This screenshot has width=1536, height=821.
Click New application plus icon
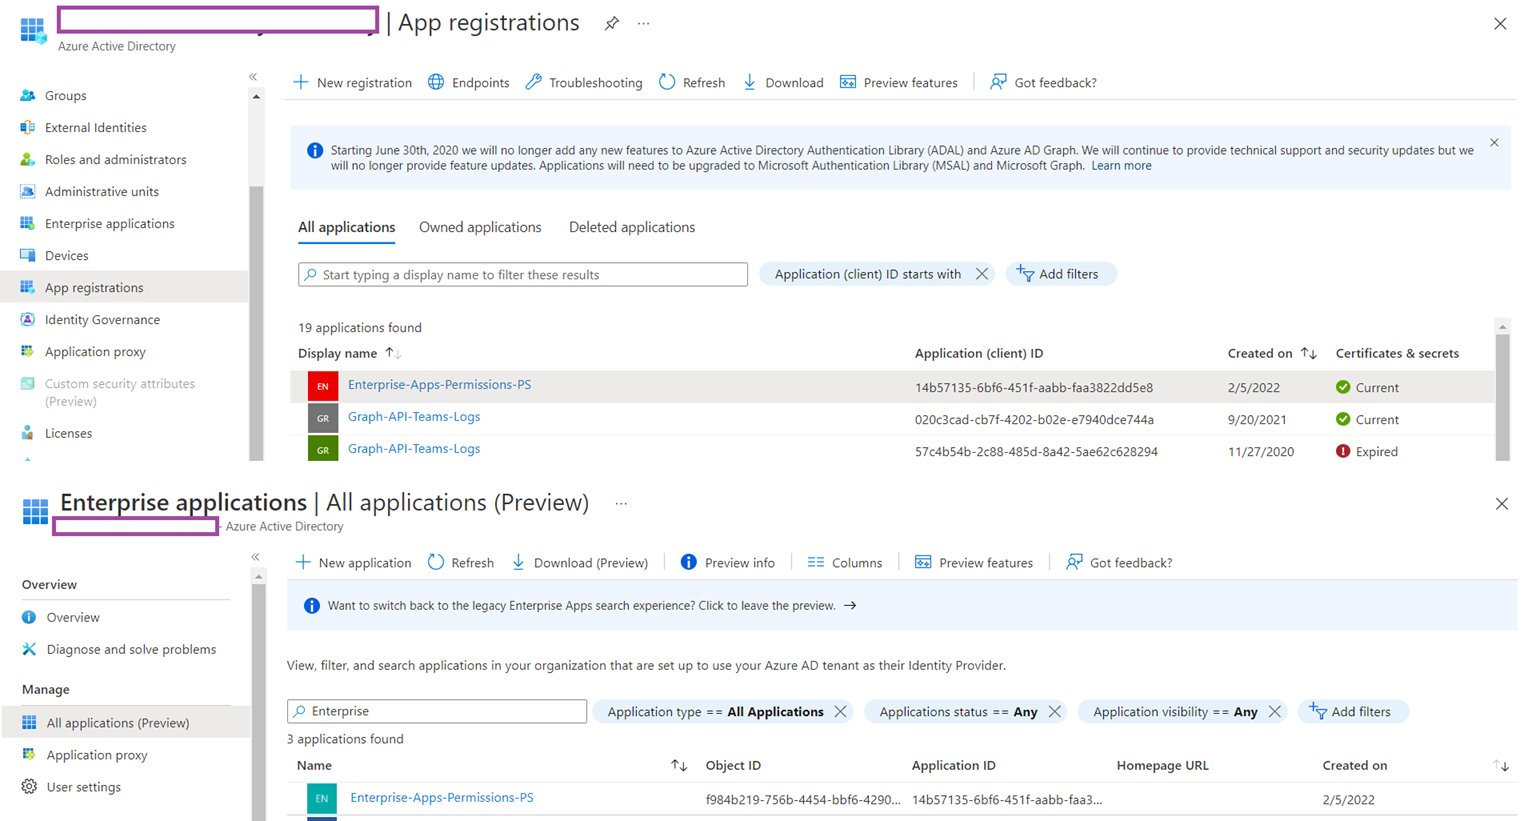303,562
